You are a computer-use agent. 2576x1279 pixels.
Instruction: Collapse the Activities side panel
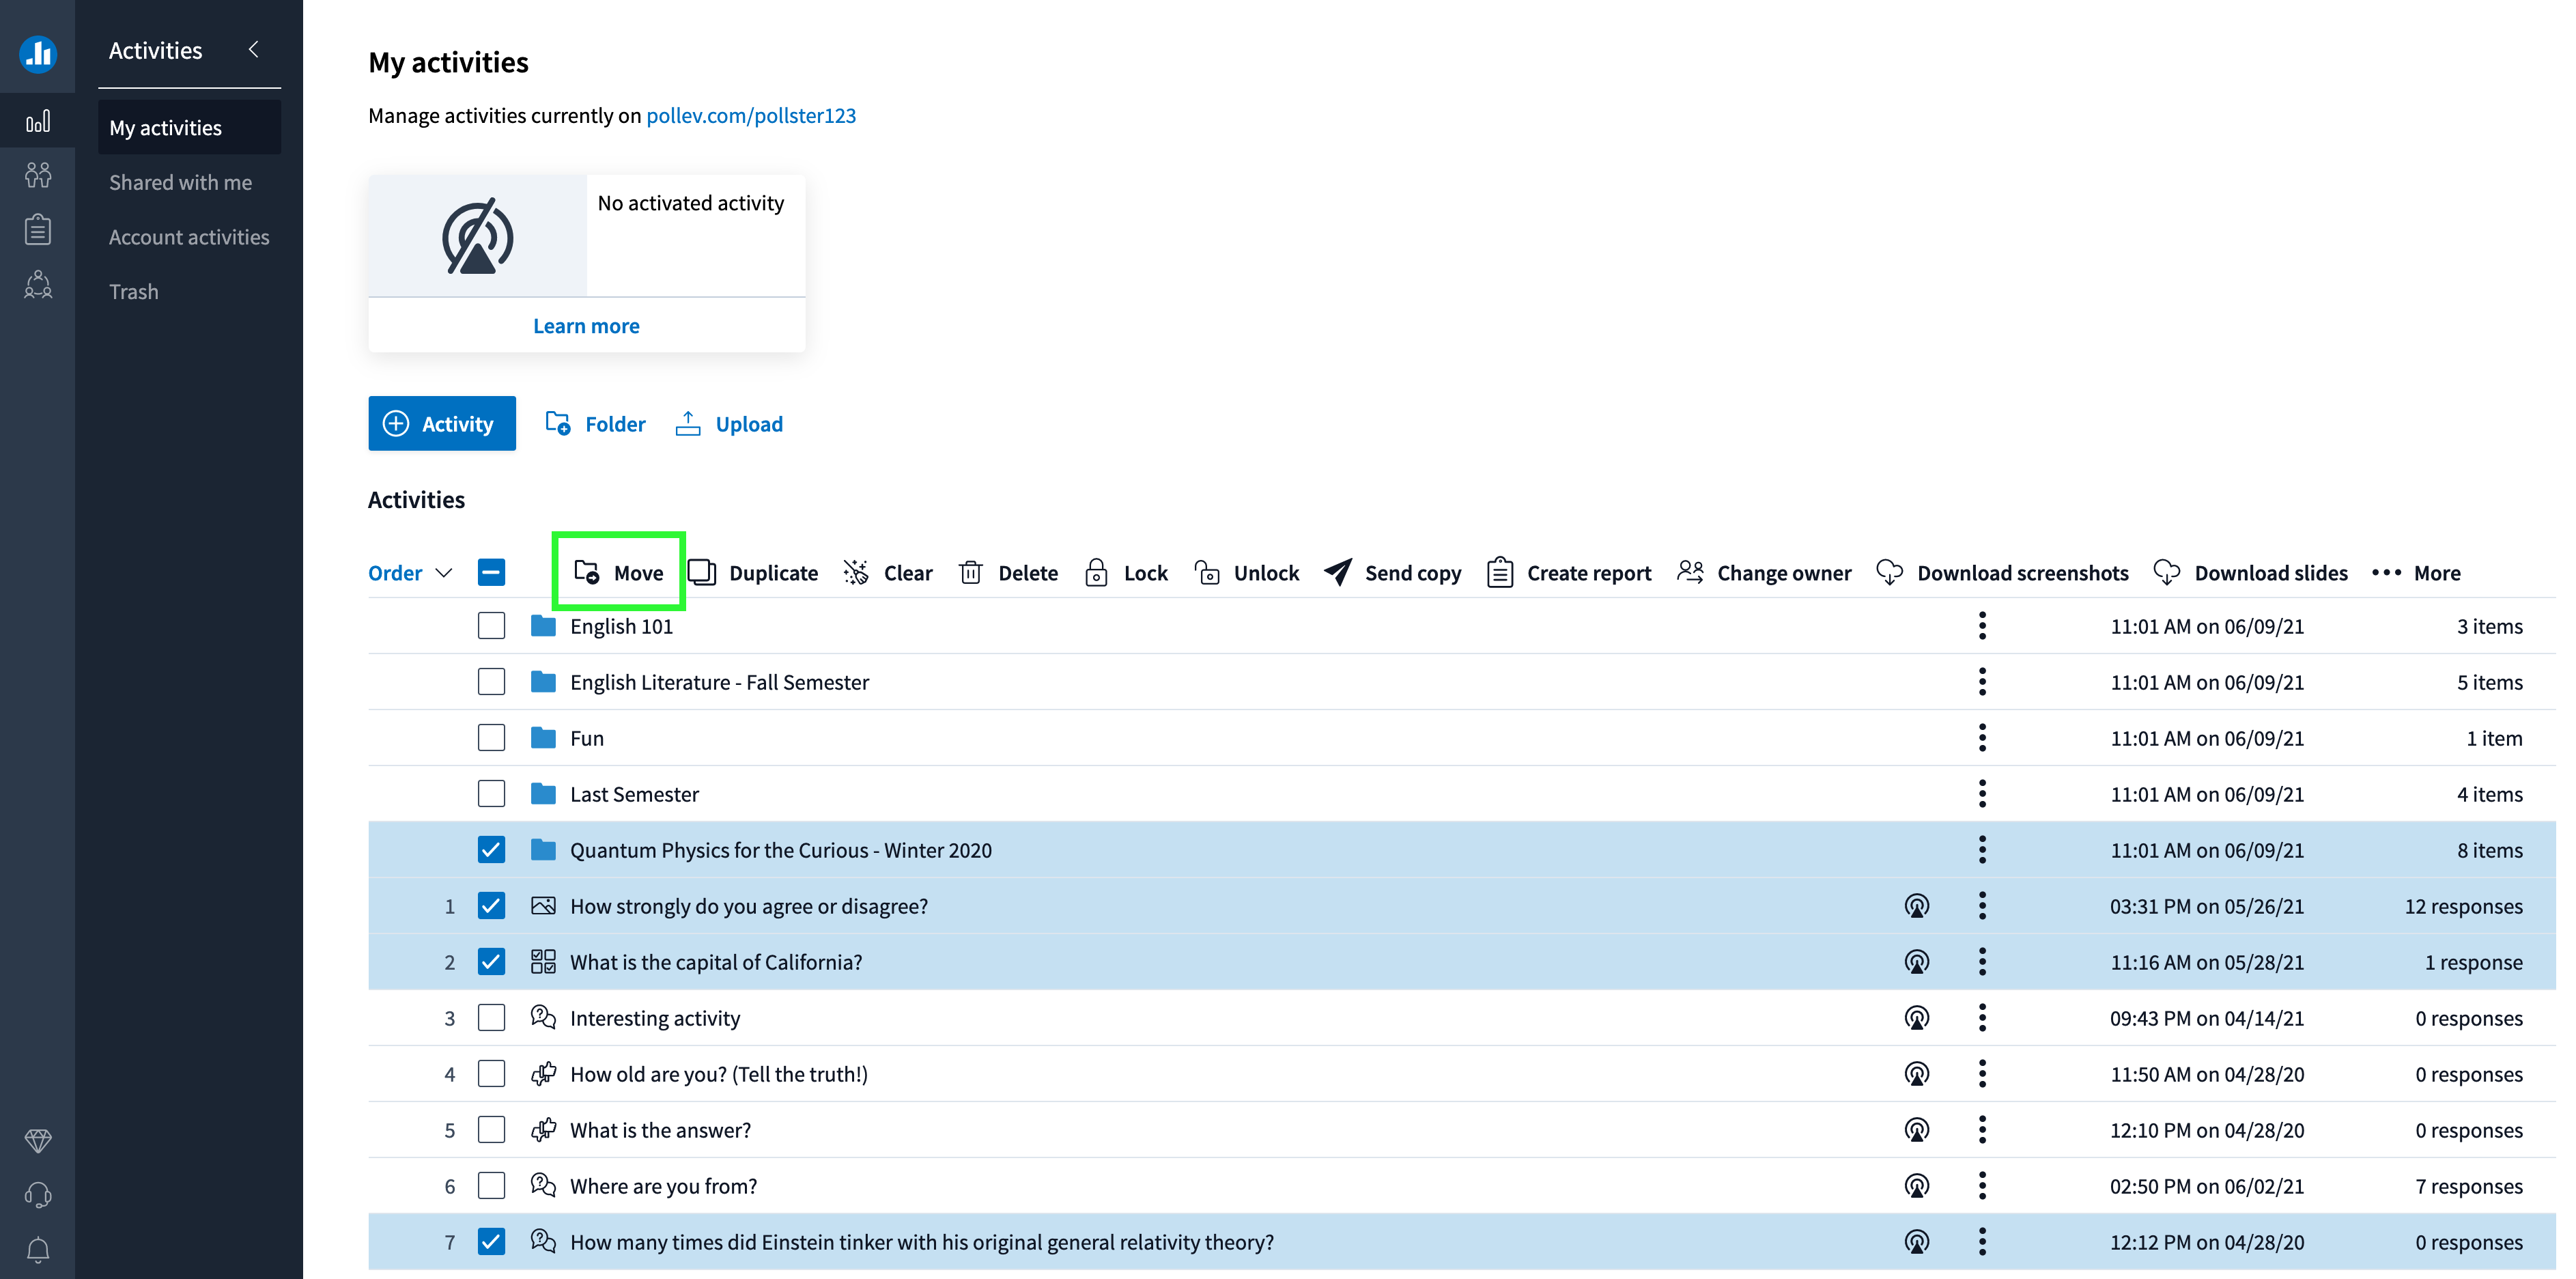(x=254, y=49)
